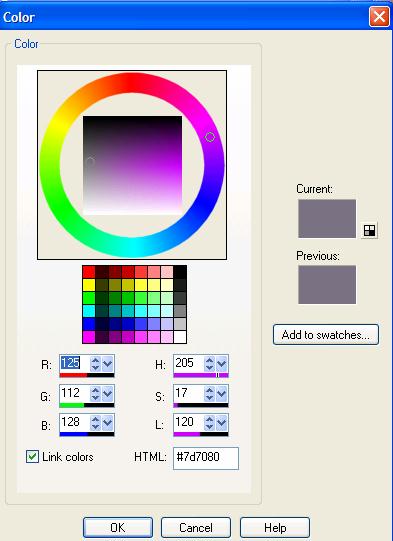Image resolution: width=393 pixels, height=541 pixels.
Task: Click the Add to swatches button
Action: pos(326,335)
